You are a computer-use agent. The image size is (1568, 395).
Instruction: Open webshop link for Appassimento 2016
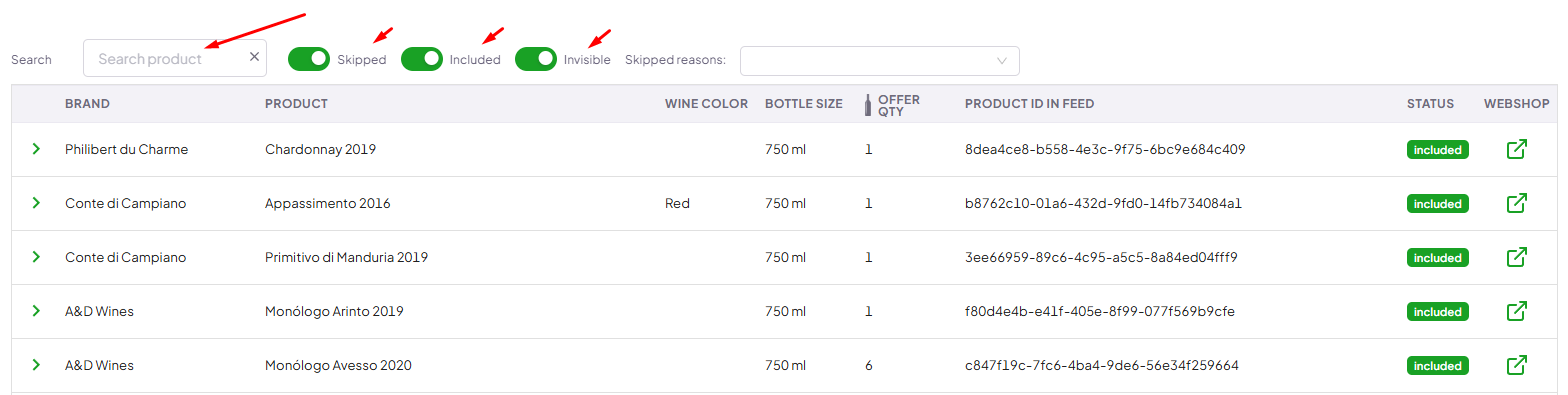(x=1516, y=204)
